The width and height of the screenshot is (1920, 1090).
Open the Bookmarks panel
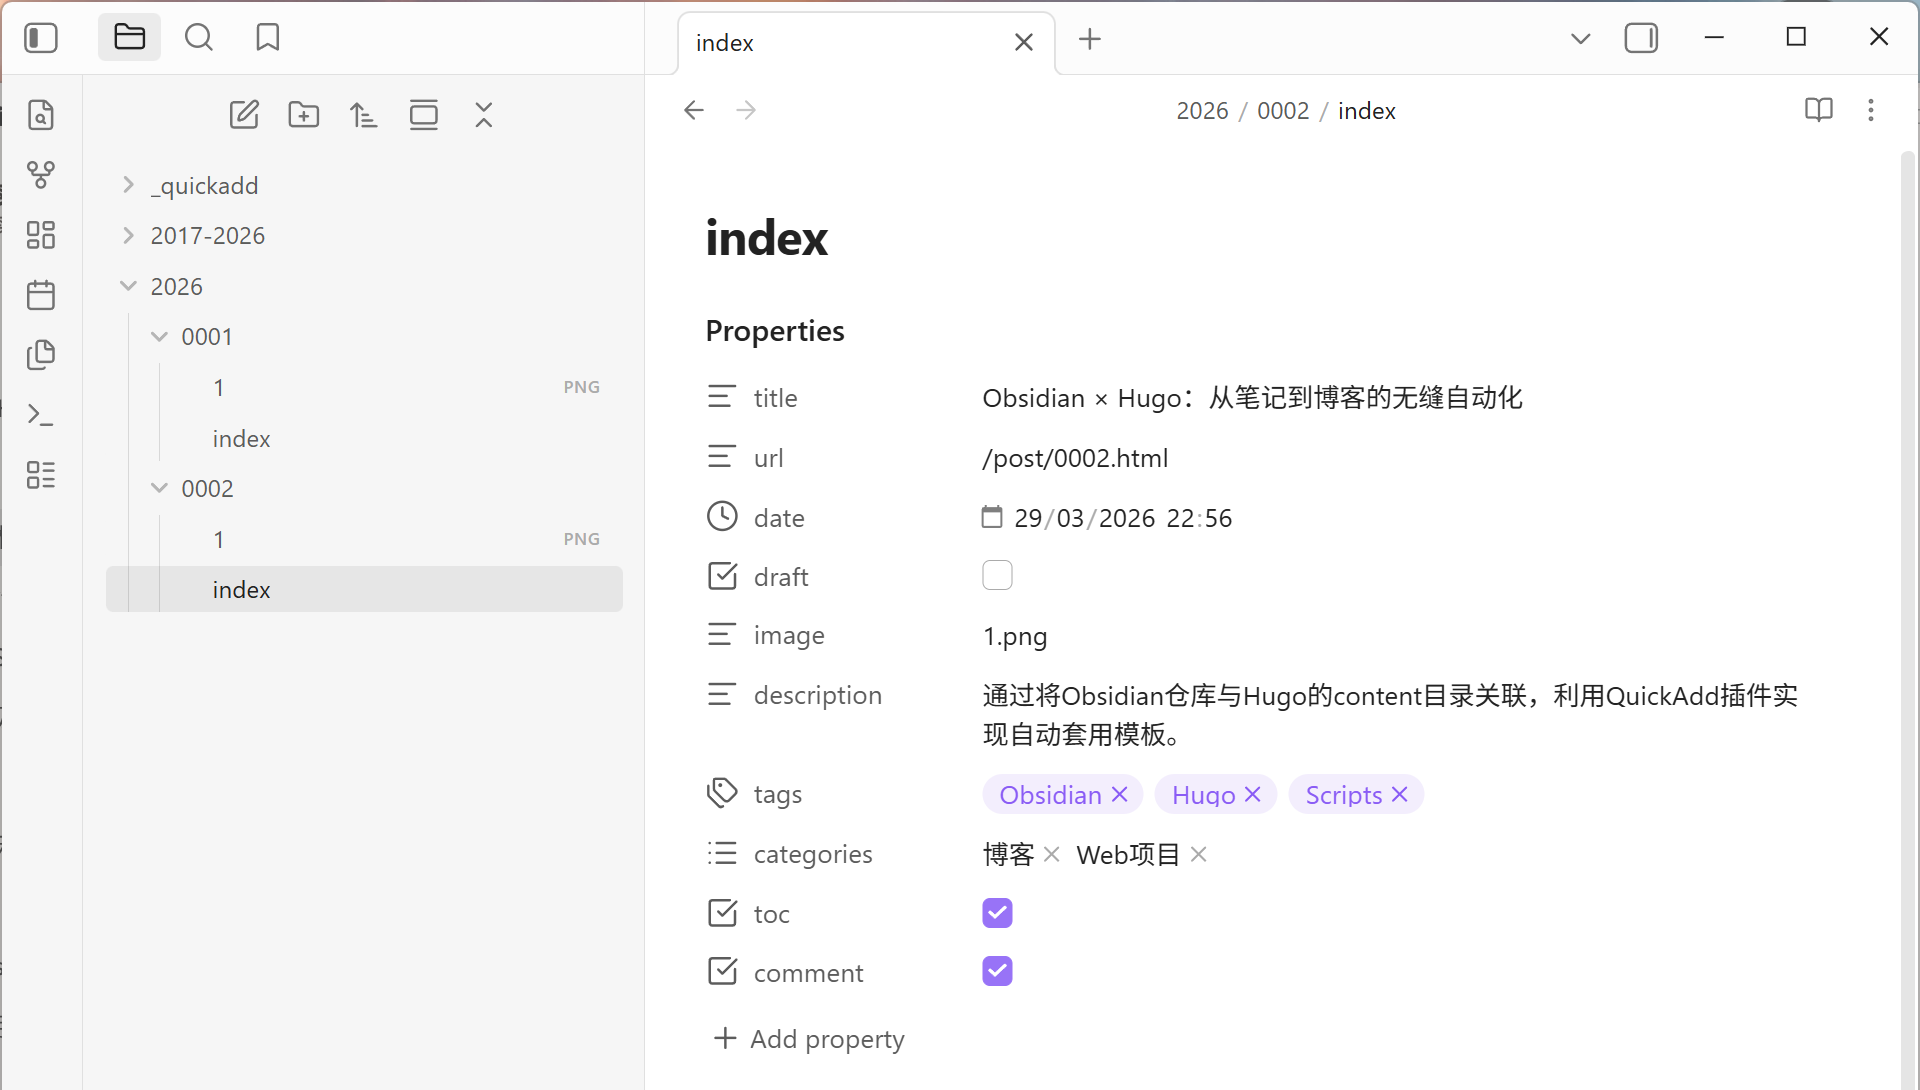(267, 38)
